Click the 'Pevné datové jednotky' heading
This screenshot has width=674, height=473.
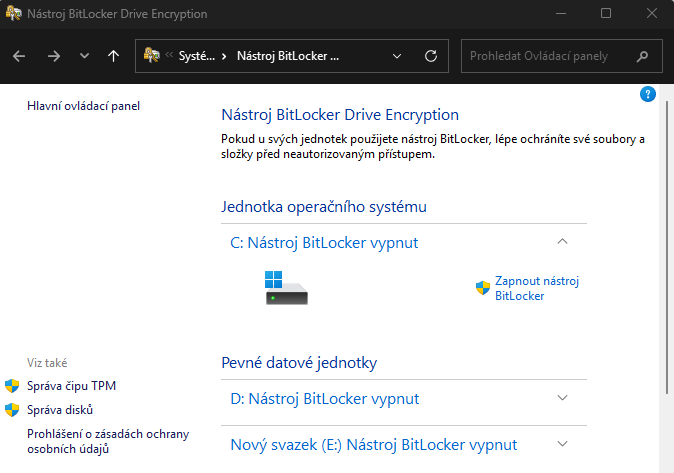[299, 363]
